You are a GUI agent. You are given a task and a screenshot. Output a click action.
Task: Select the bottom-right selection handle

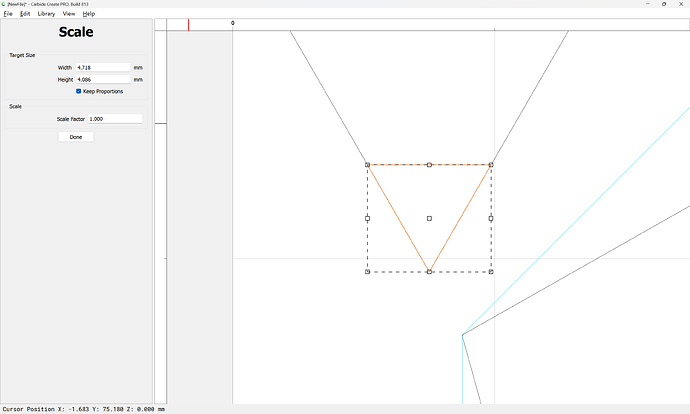[x=491, y=272]
